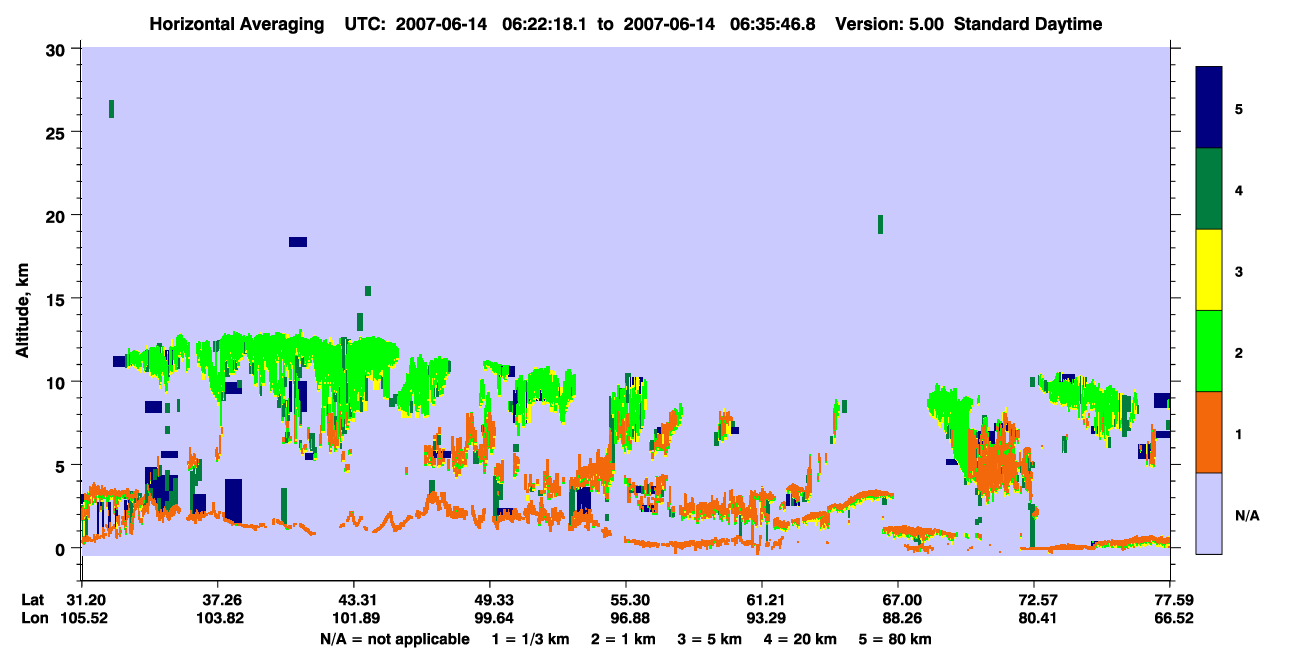The height and width of the screenshot is (667, 1300).
Task: Click the bright green level 2 colorbar segment
Action: [x=1209, y=351]
